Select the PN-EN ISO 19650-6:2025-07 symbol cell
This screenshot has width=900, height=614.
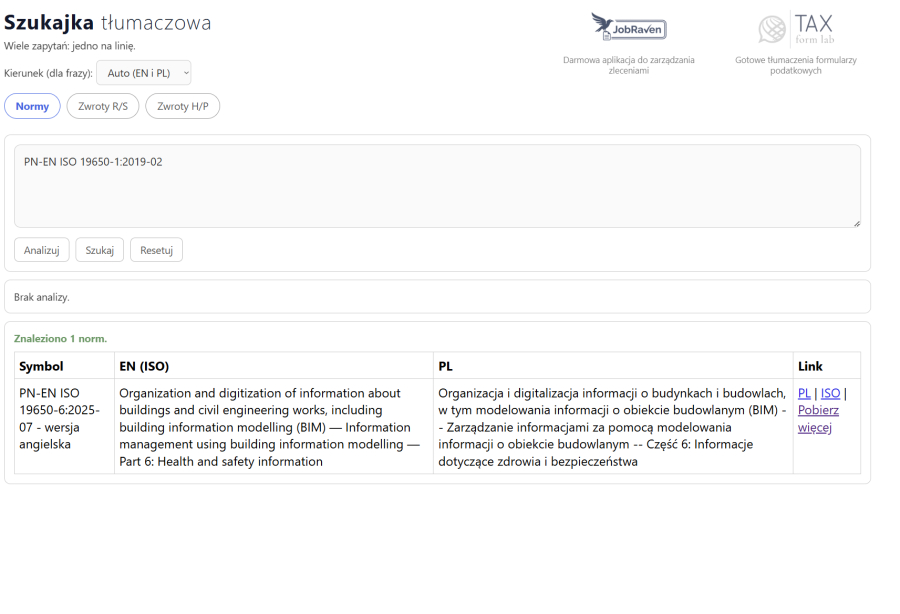click(x=59, y=418)
